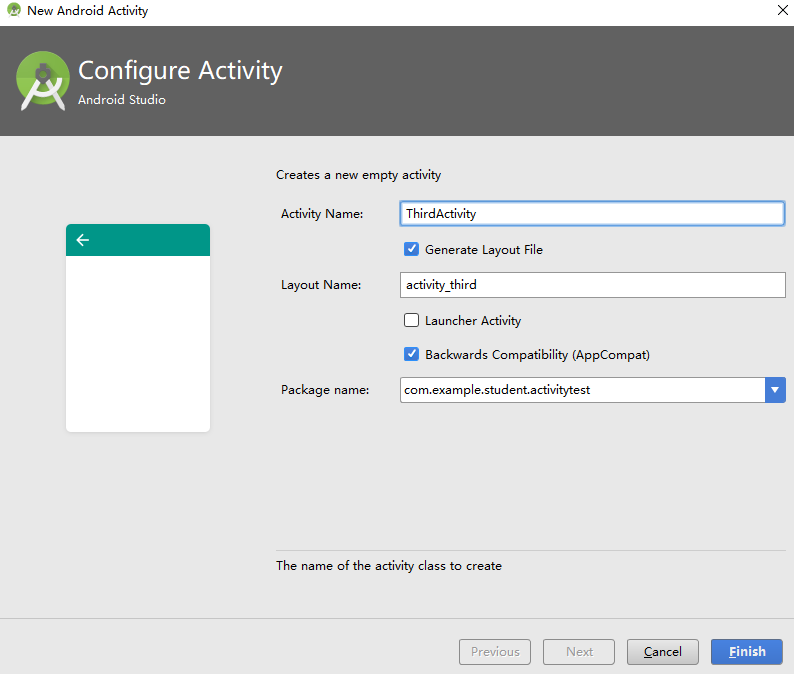This screenshot has width=794, height=674.
Task: Close the New Android Activity dialog window
Action: (781, 11)
